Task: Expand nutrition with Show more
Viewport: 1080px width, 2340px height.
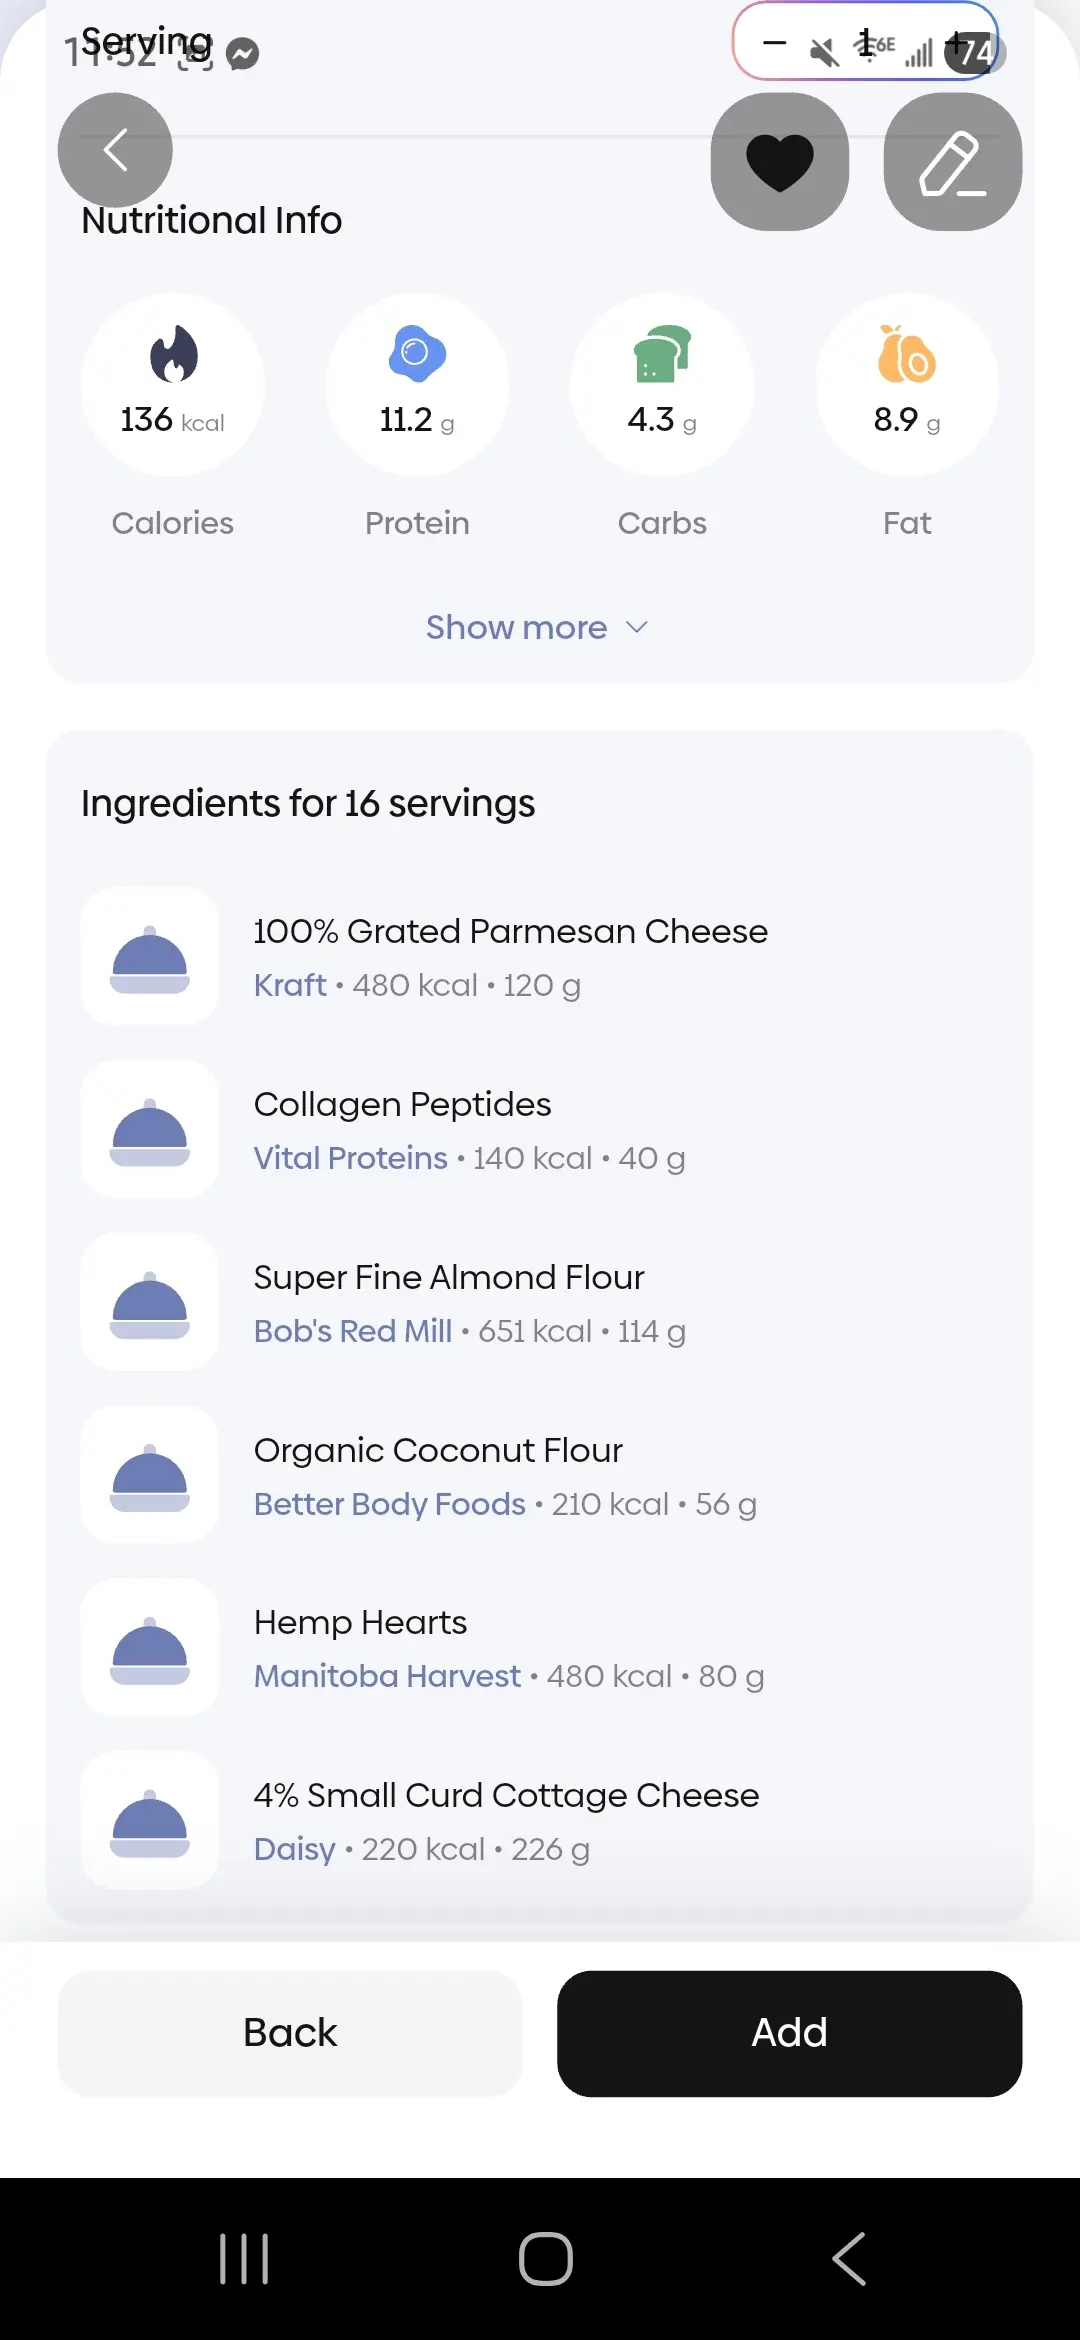Action: pyautogui.click(x=516, y=627)
